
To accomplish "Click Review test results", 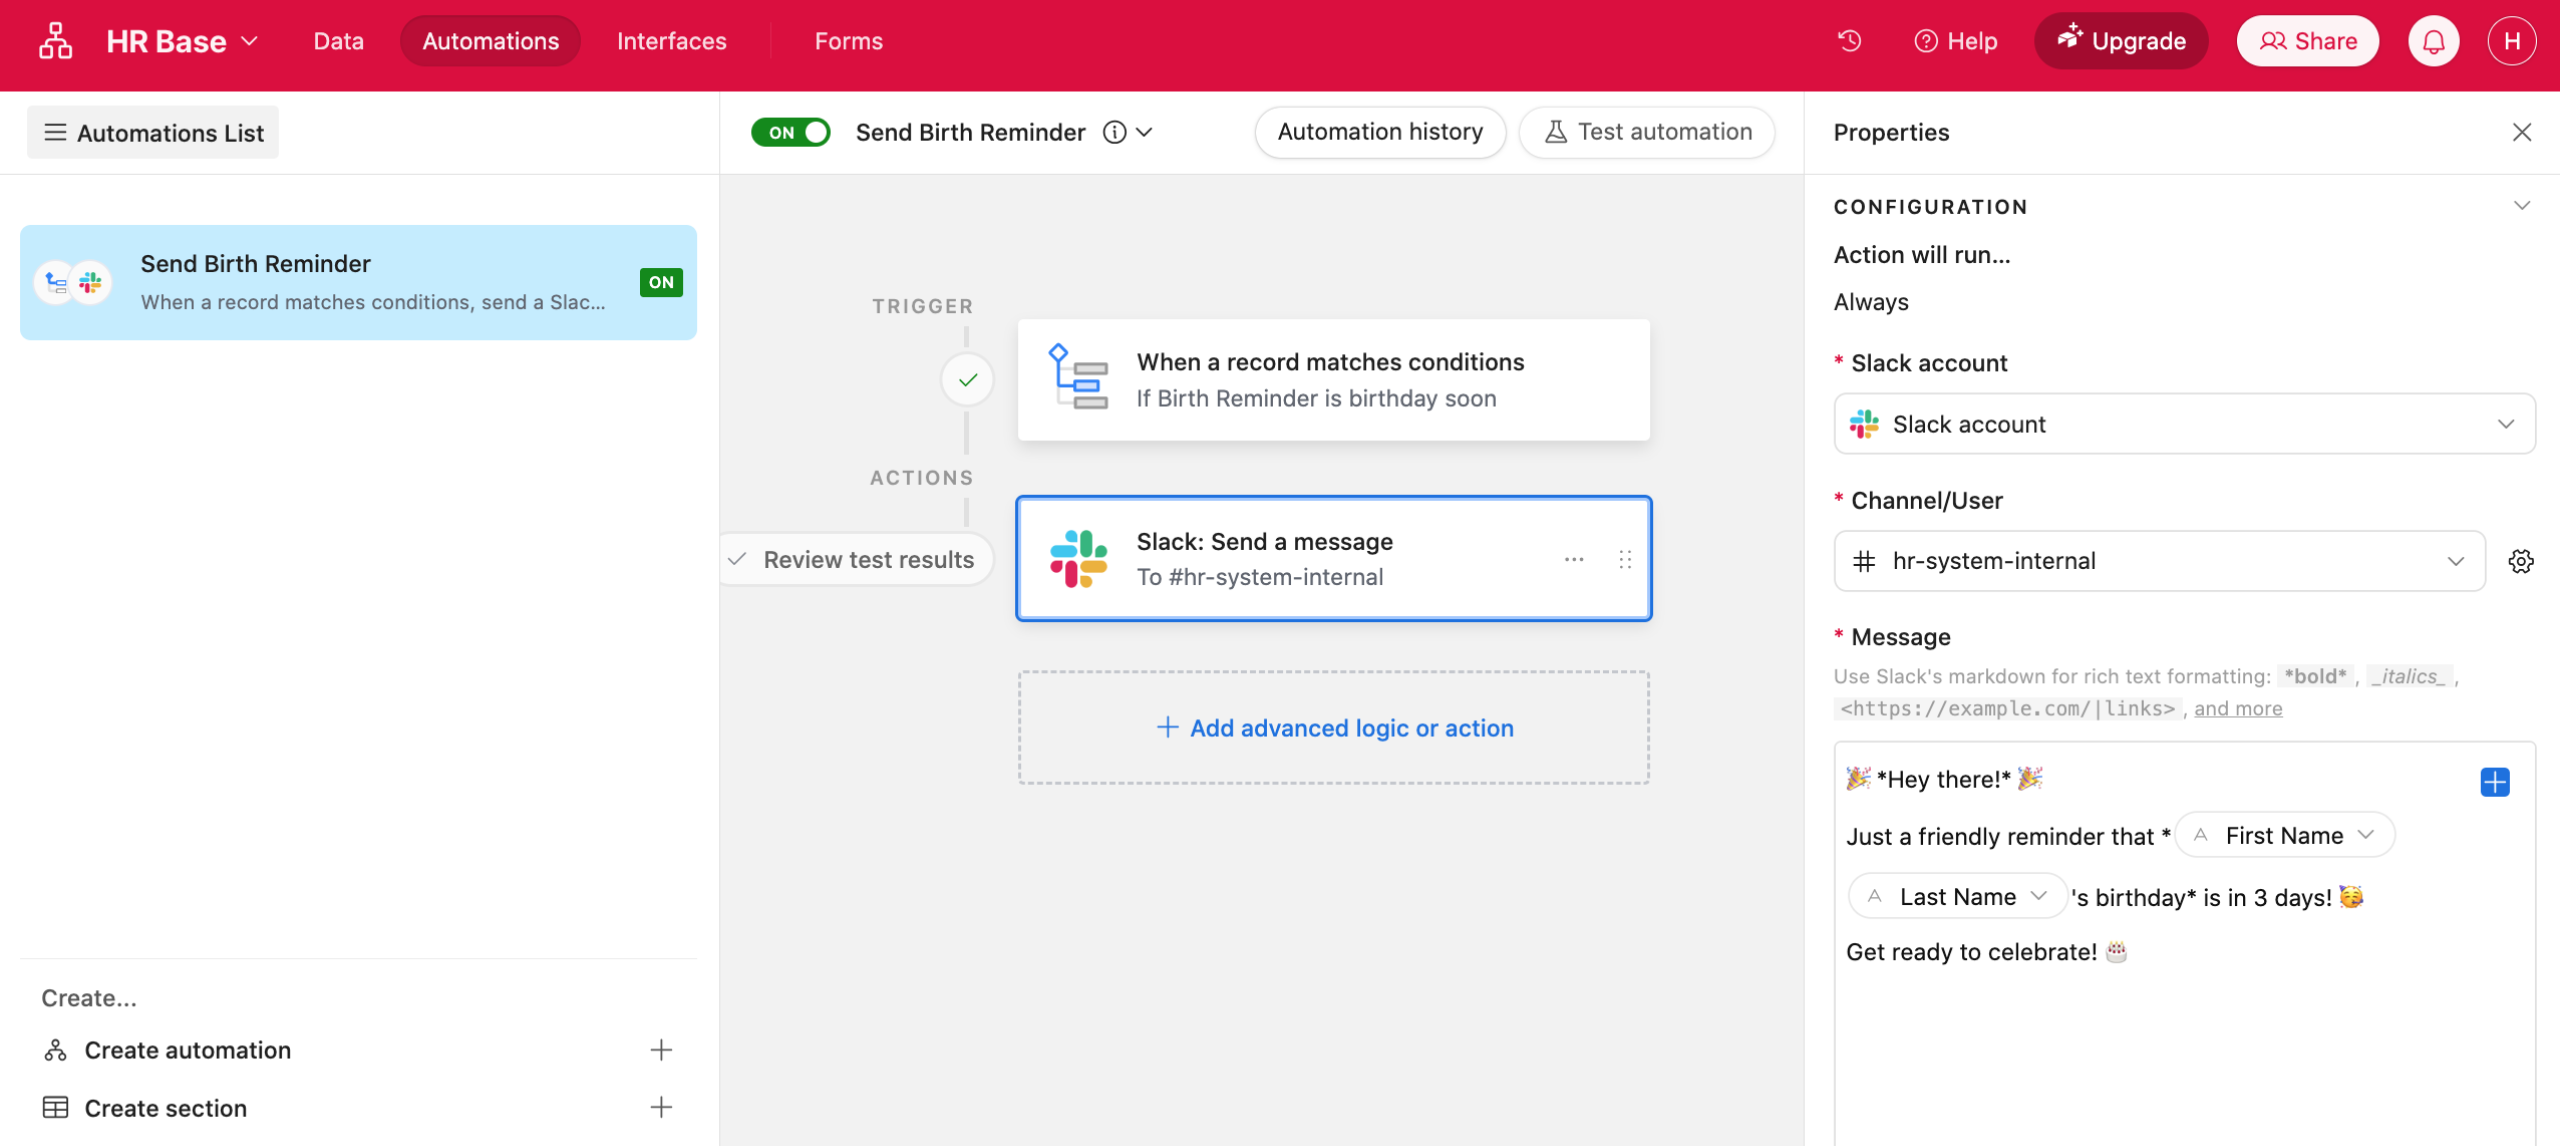I will [857, 559].
